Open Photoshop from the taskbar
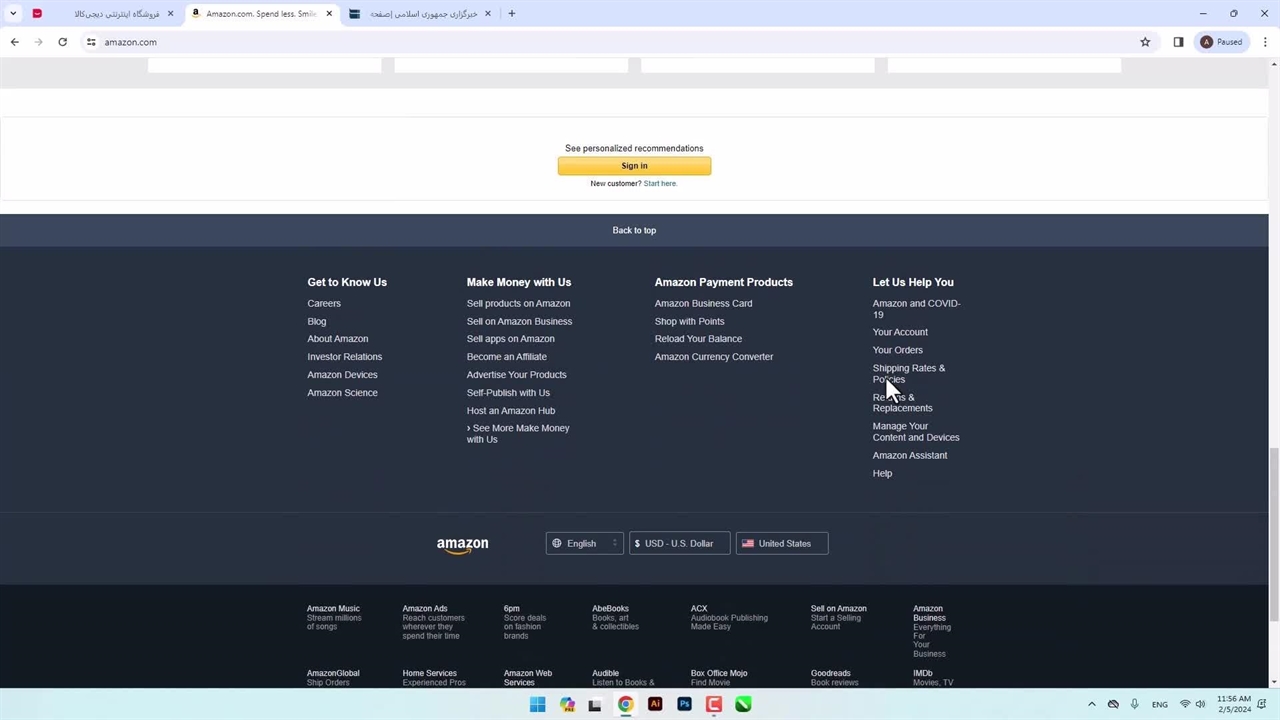 pyautogui.click(x=684, y=704)
